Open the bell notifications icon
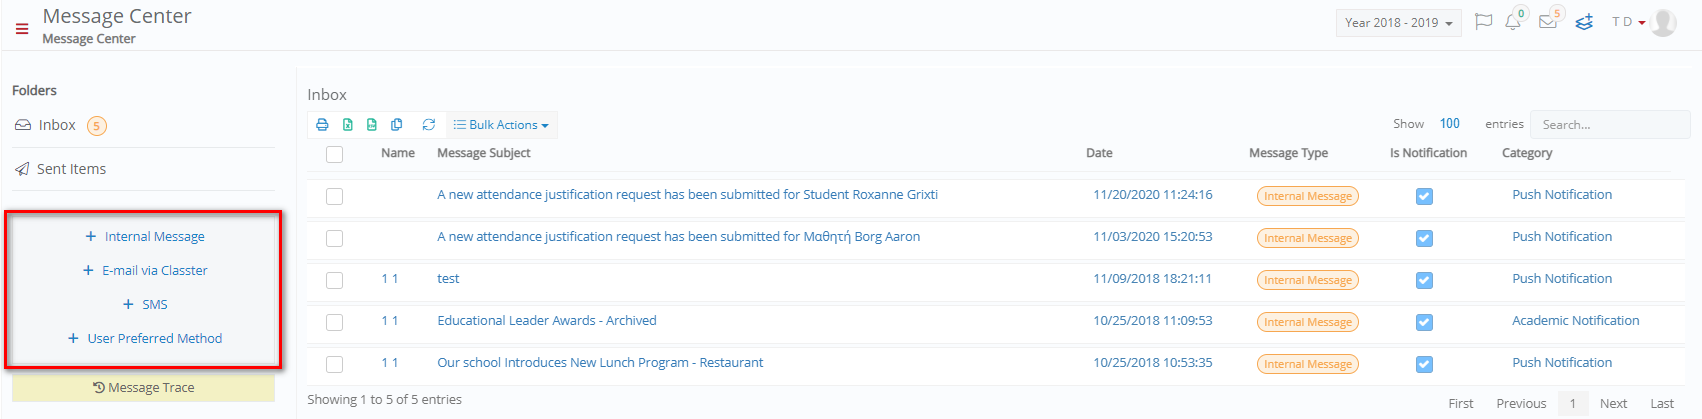This screenshot has height=419, width=1702. coord(1514,22)
